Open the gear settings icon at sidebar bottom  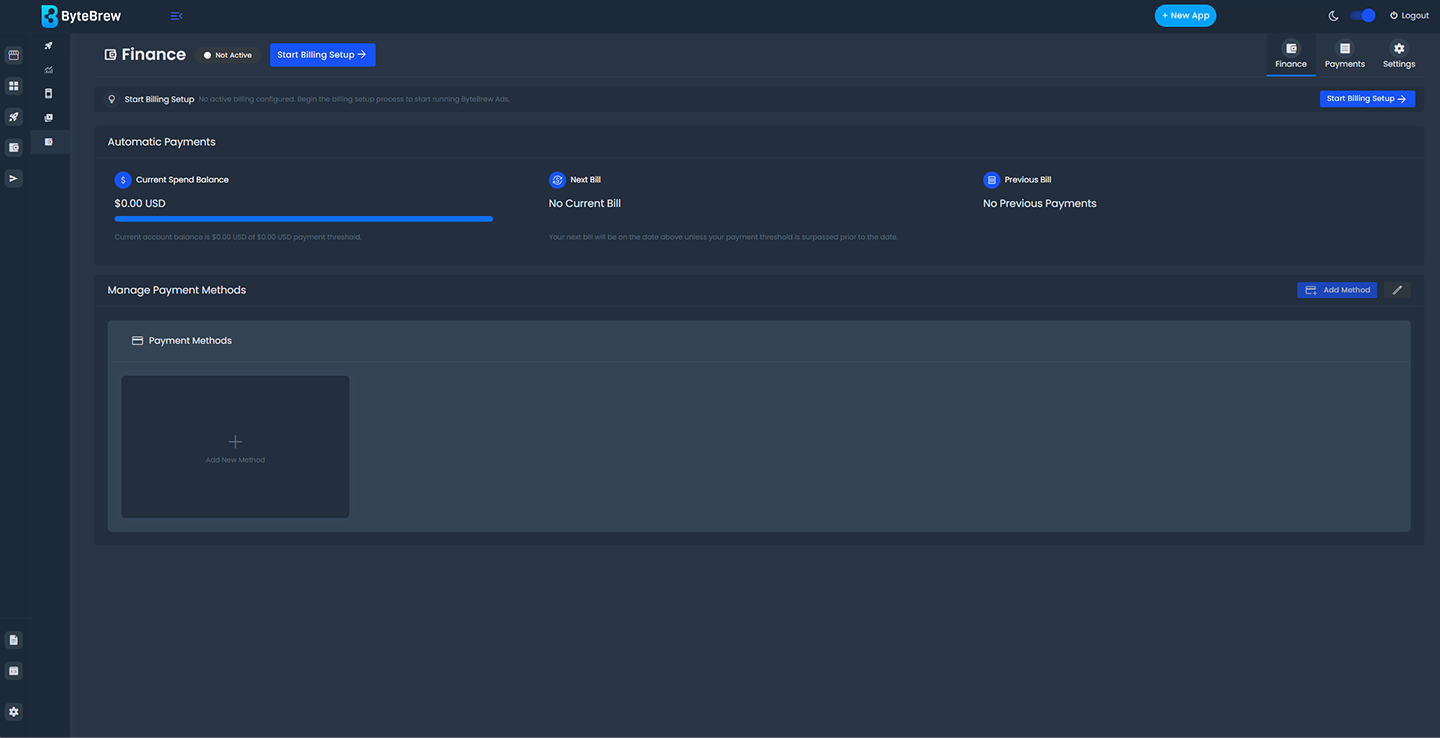click(14, 712)
